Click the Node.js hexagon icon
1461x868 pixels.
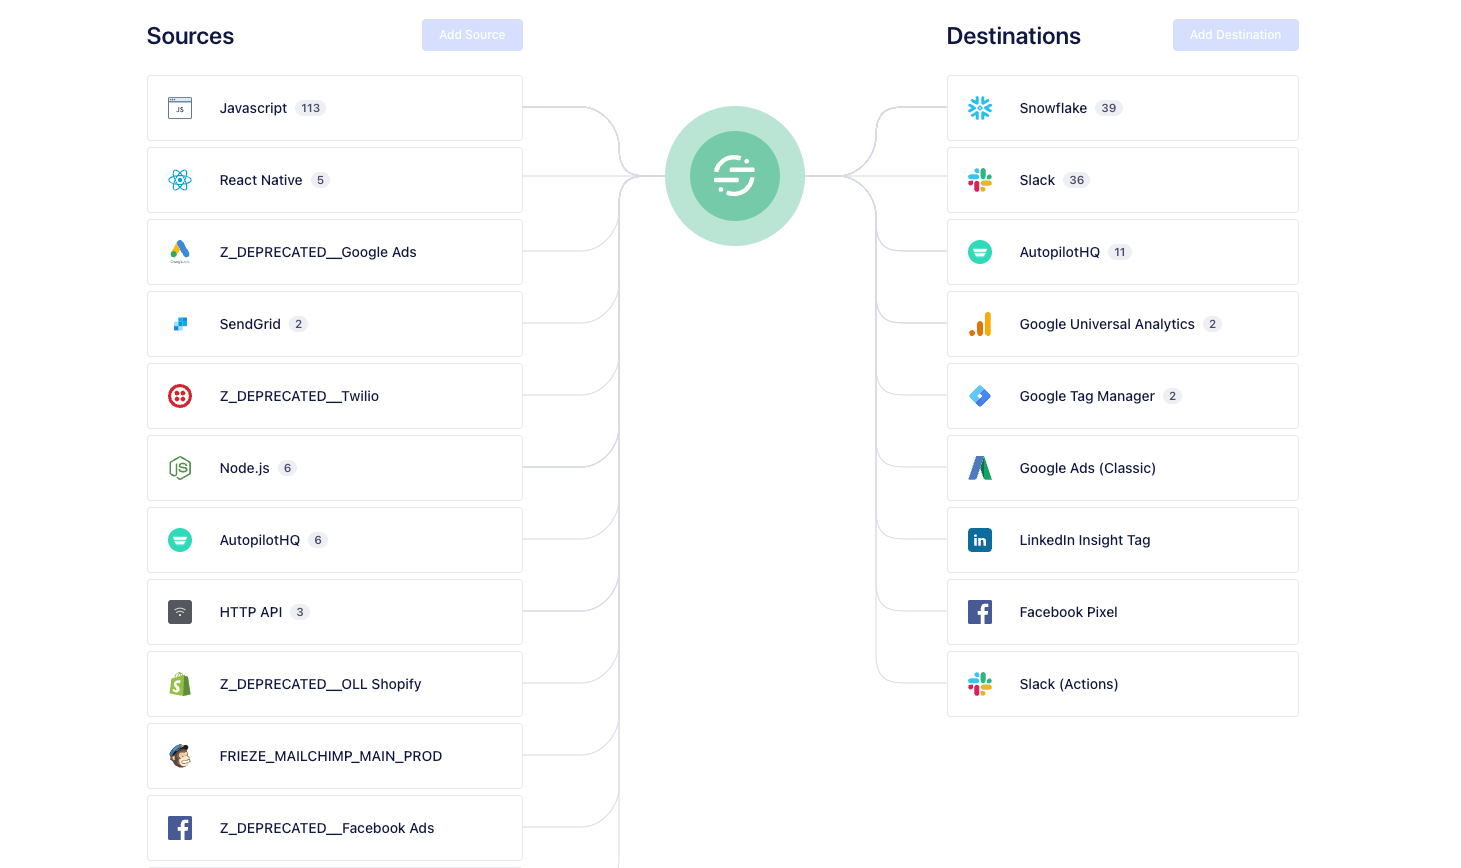pyautogui.click(x=180, y=468)
